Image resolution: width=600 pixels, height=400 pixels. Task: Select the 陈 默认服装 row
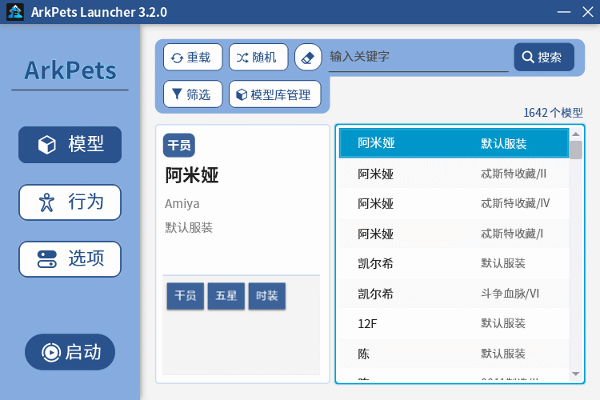454,353
